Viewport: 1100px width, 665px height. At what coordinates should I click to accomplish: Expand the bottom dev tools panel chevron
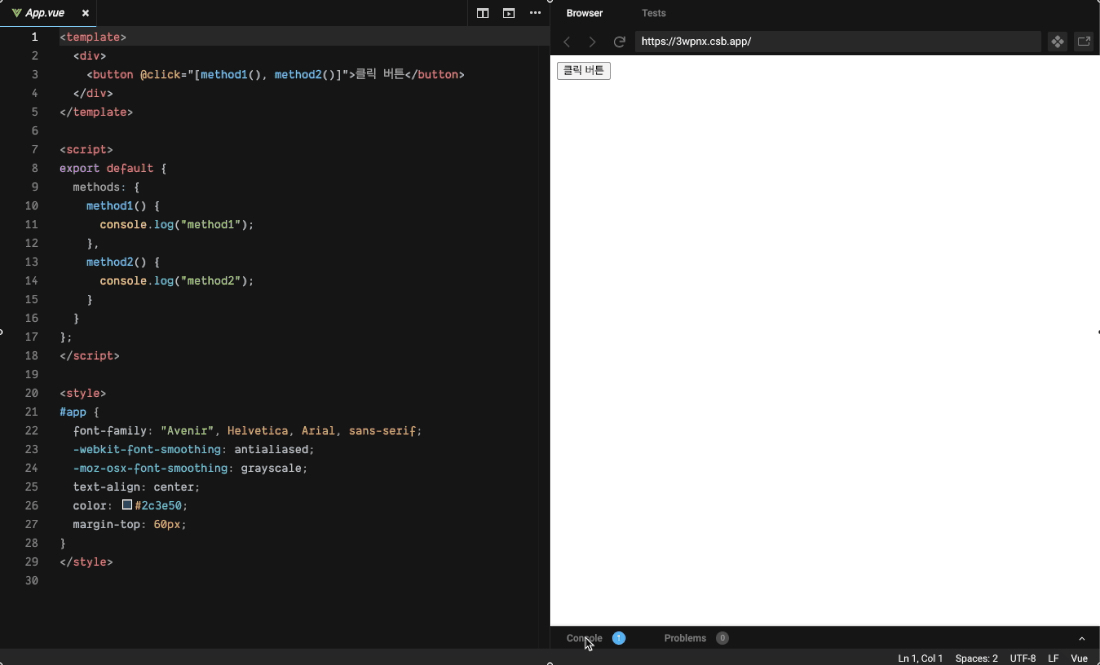[x=1082, y=639]
